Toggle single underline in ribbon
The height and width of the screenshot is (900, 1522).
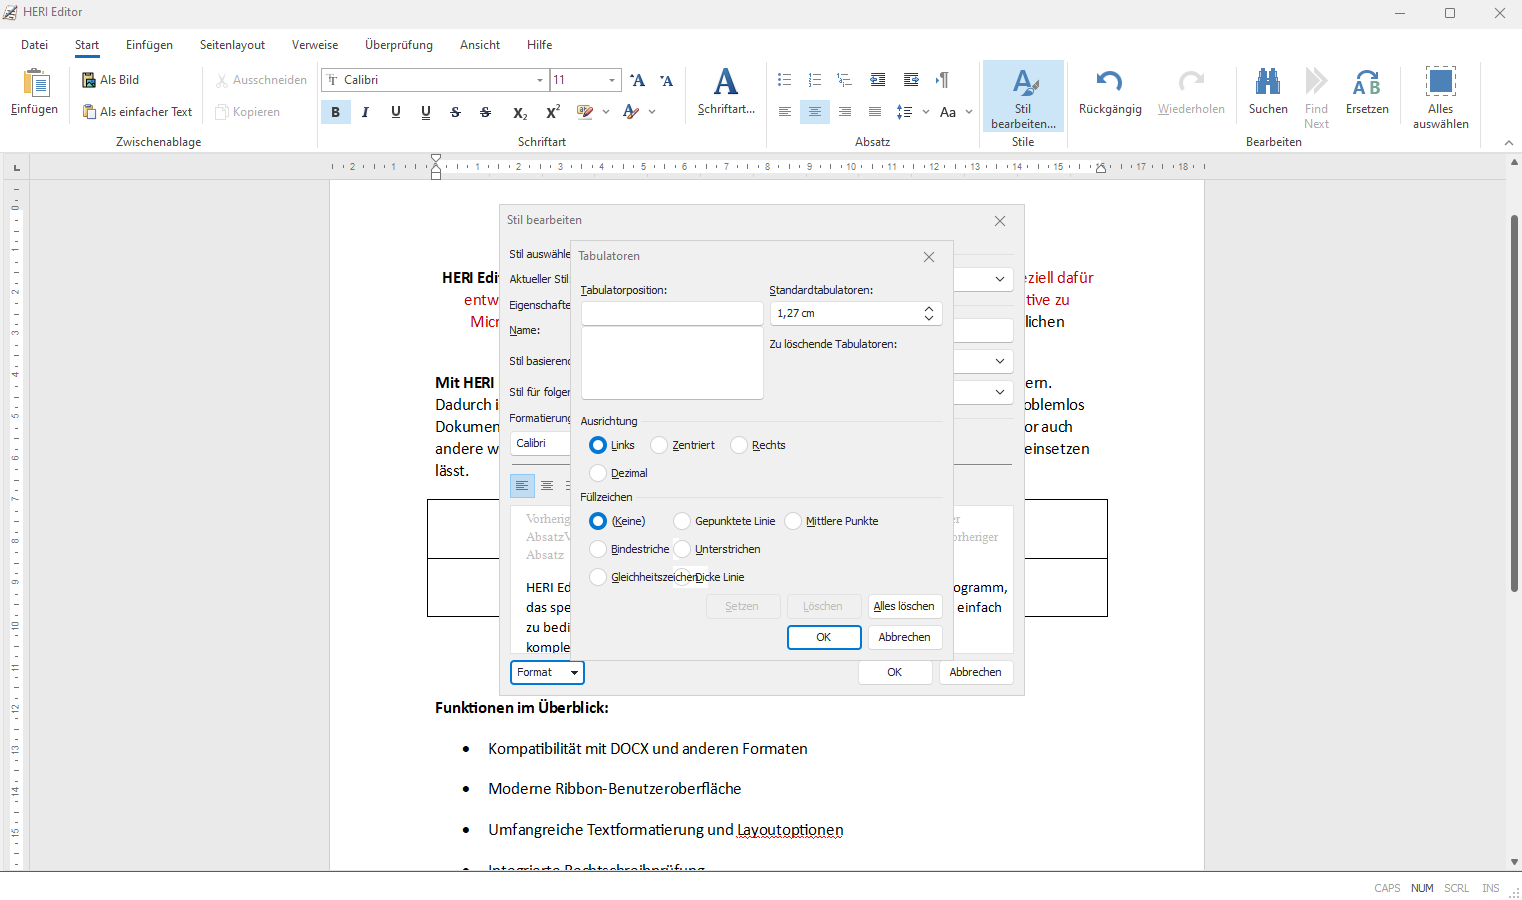click(x=396, y=112)
